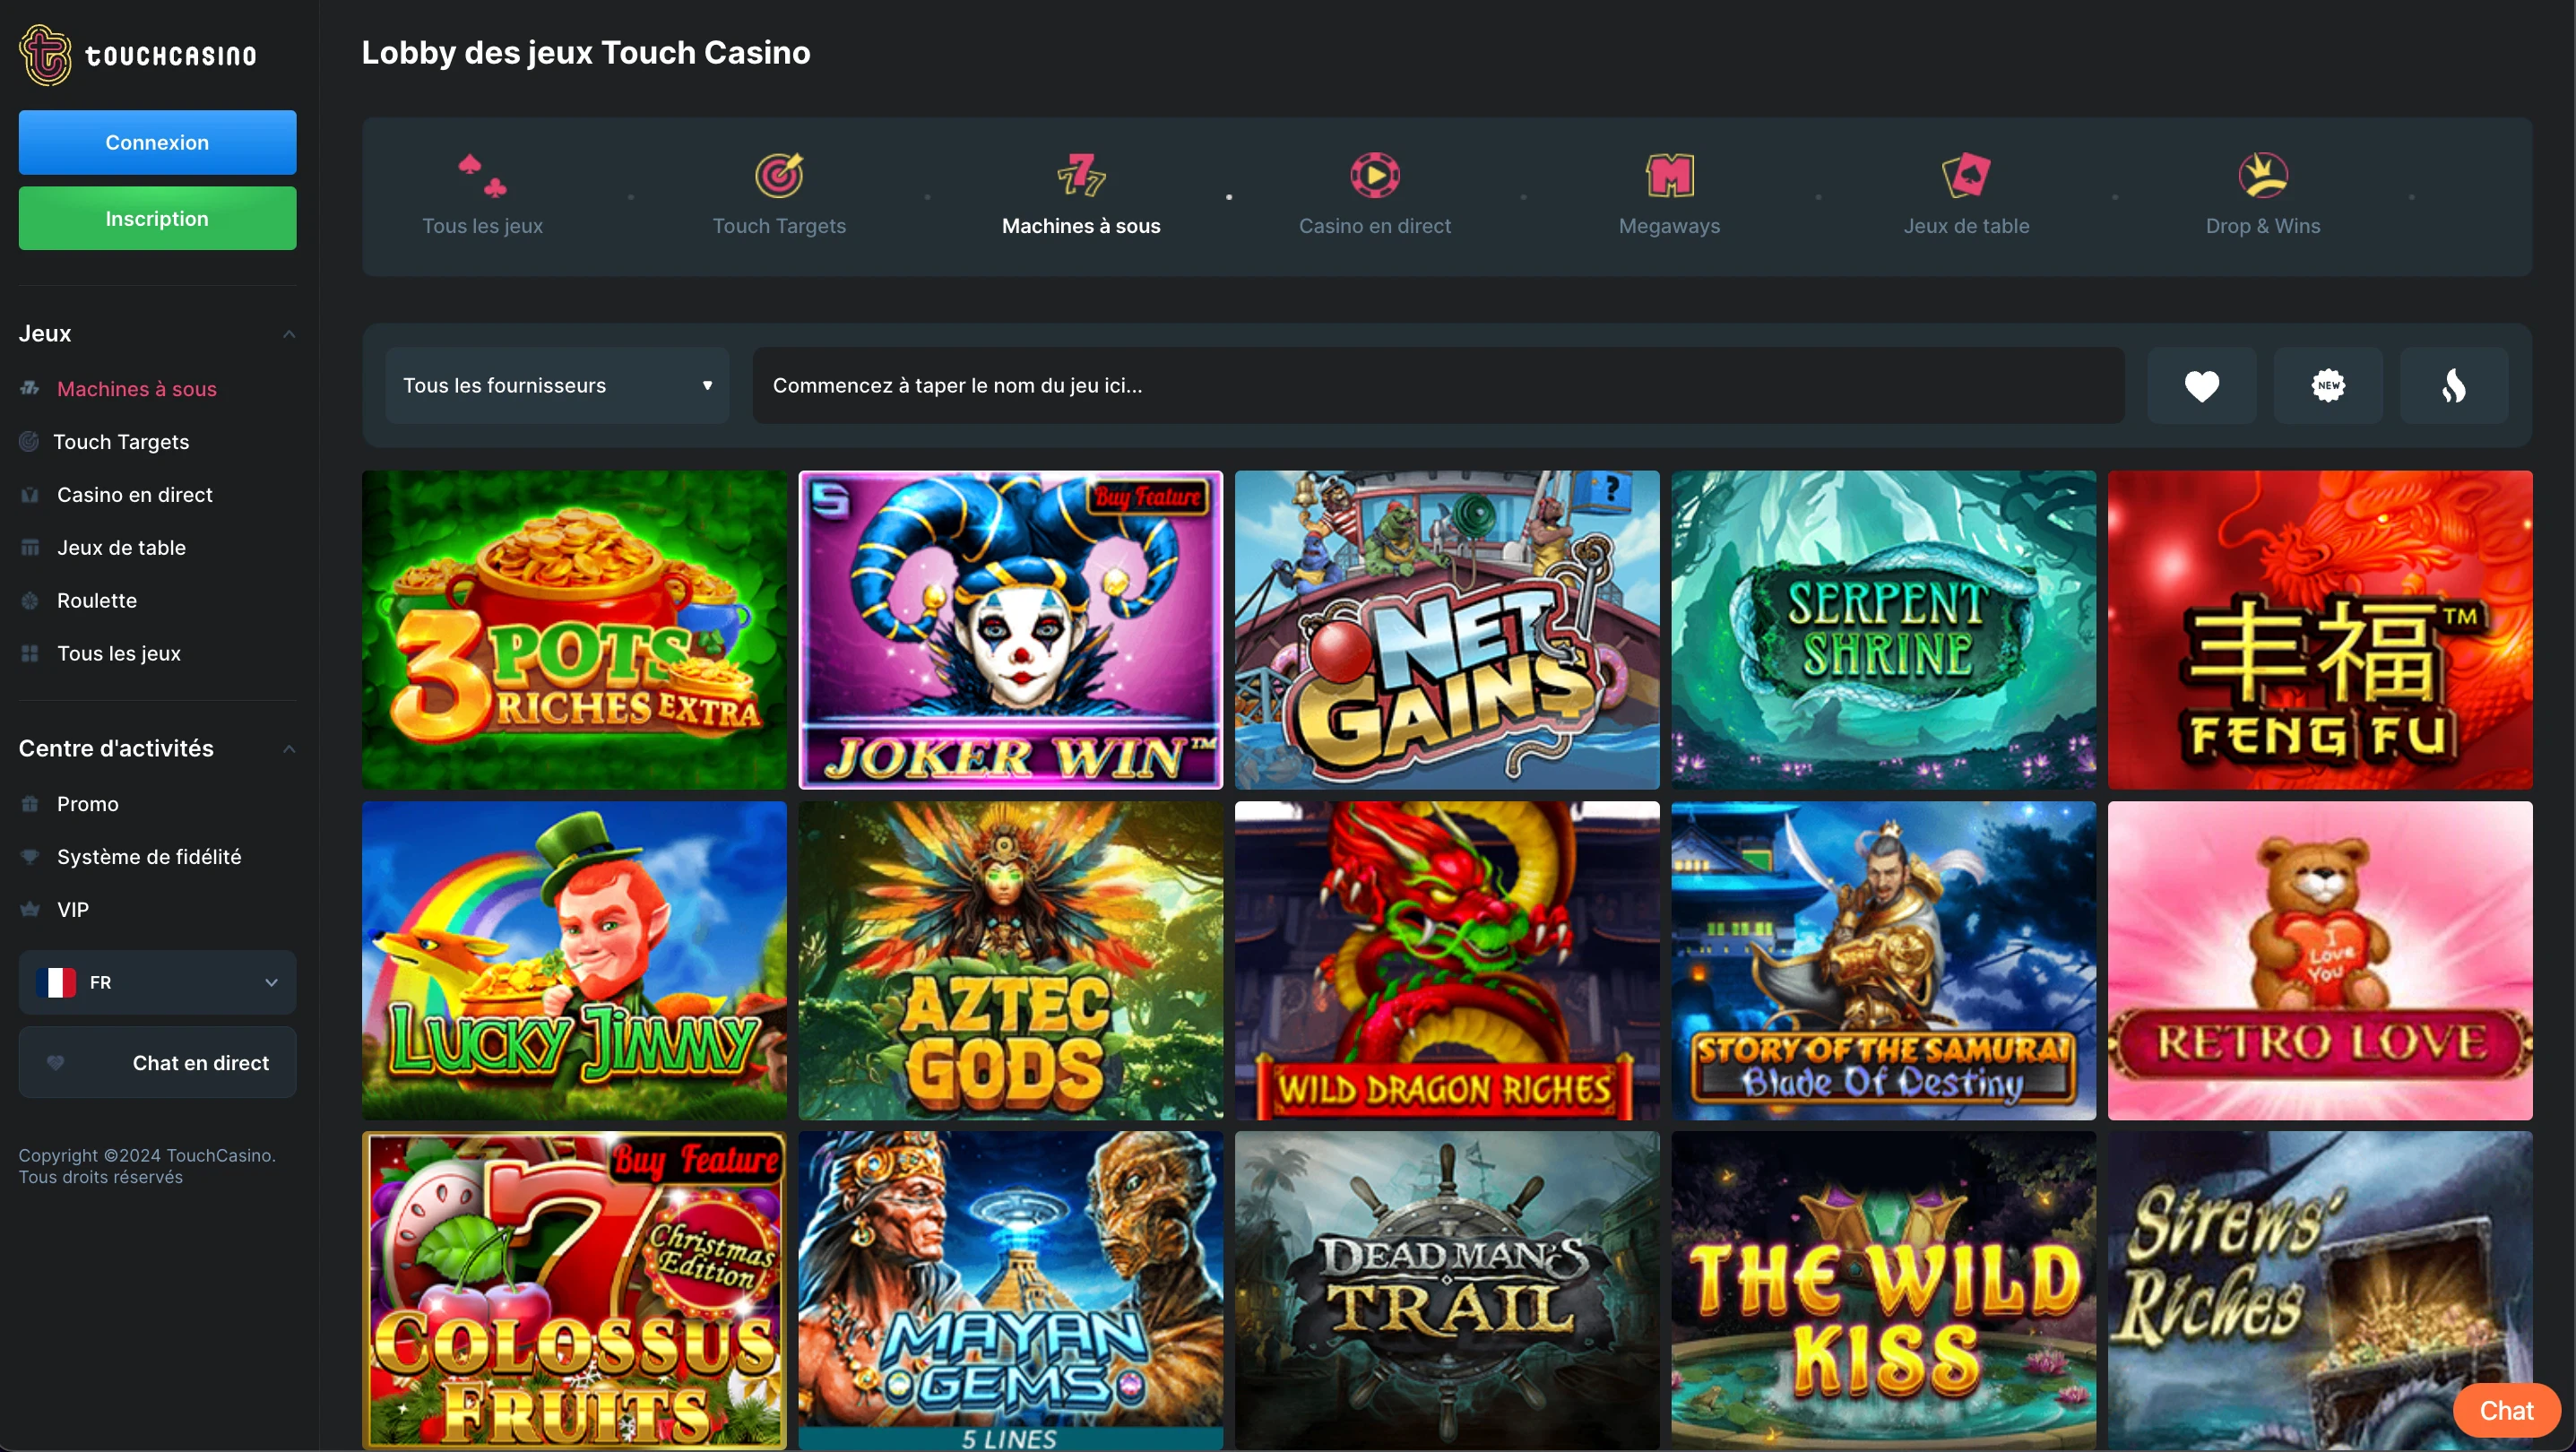Click the Drop & Wins crown icon
This screenshot has width=2576, height=1452.
tap(2263, 175)
